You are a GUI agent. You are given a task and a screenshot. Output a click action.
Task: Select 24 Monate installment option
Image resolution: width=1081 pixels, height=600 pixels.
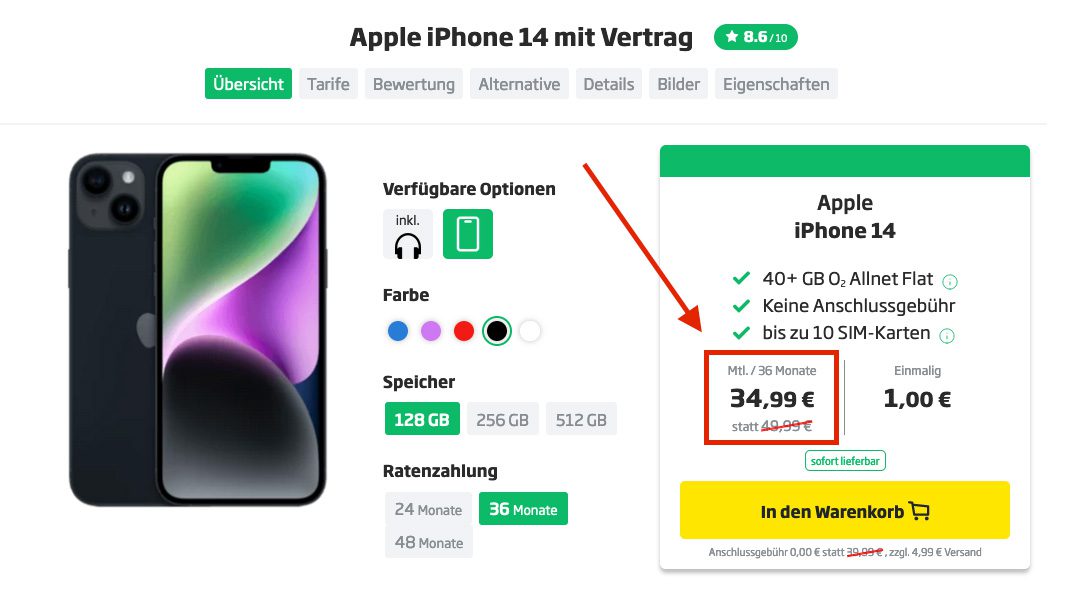click(428, 509)
